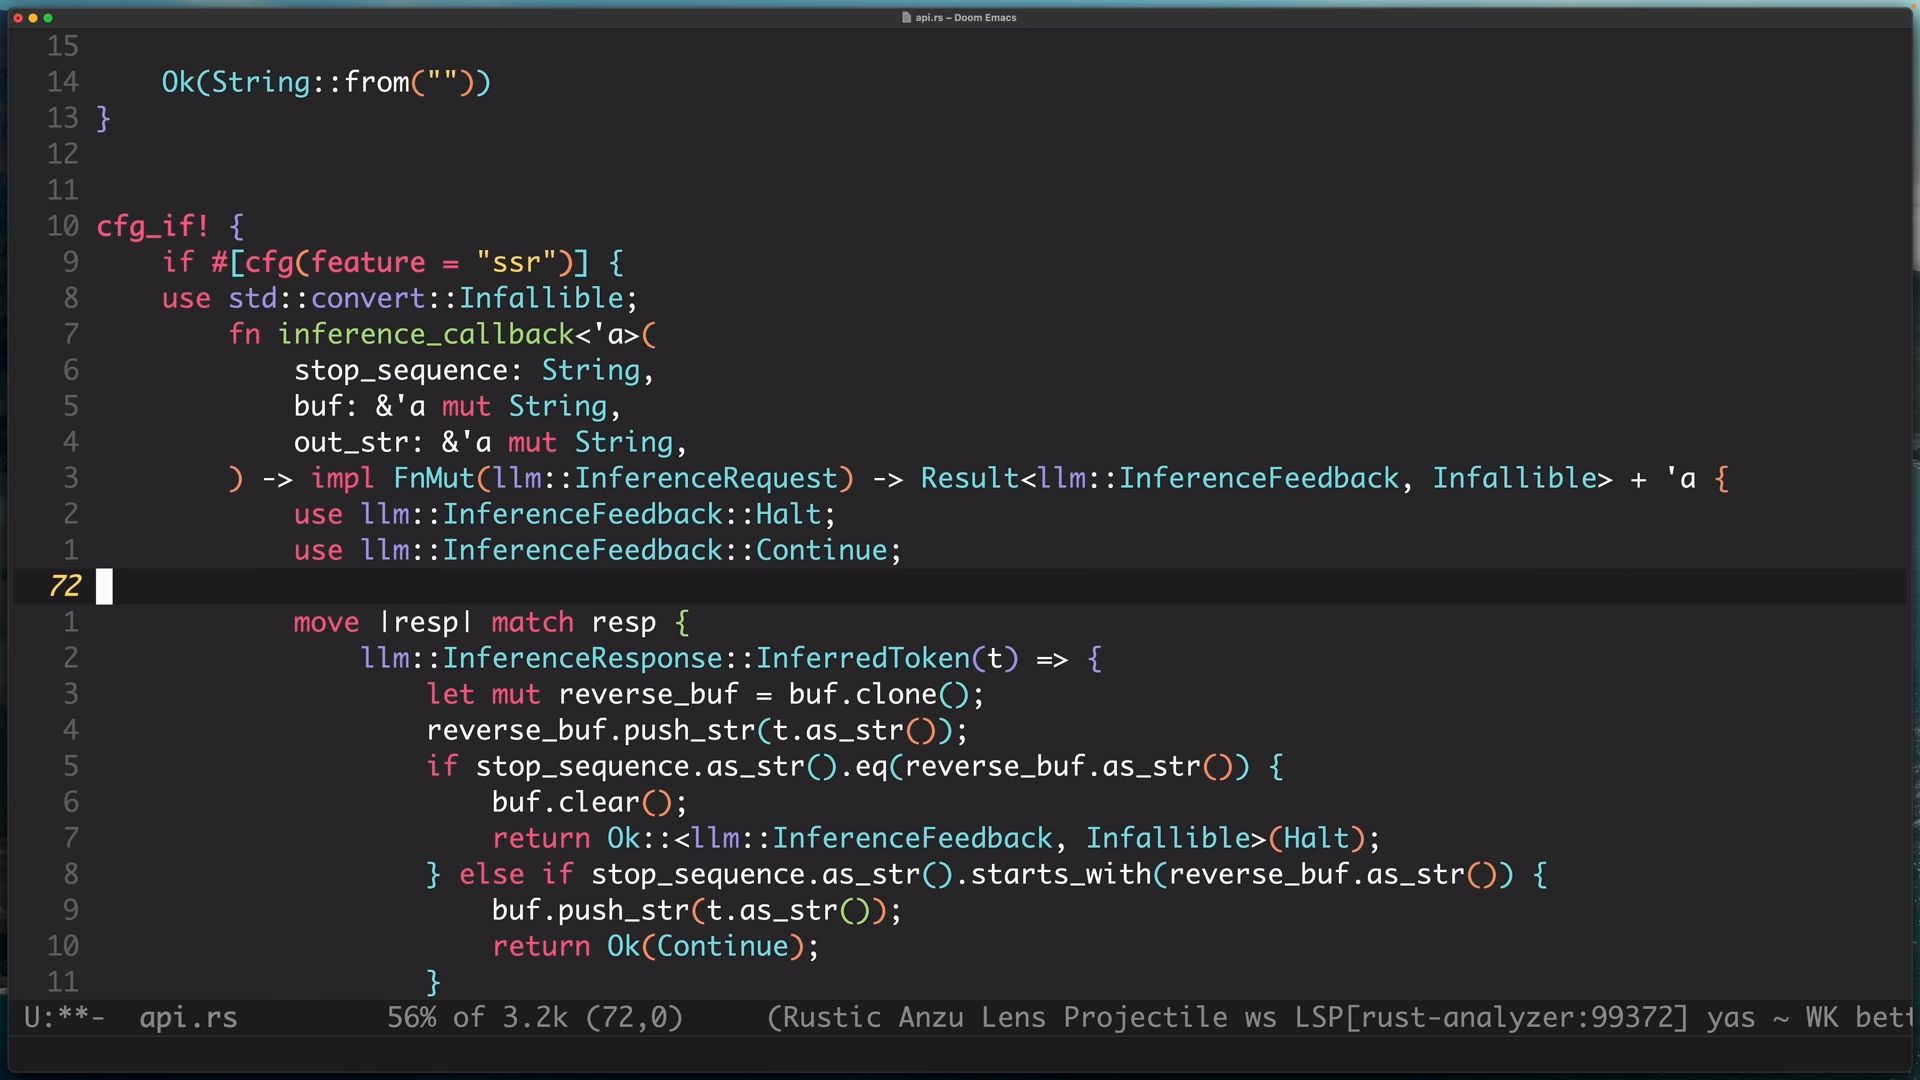Click the ws whitespace mode indicator
This screenshot has height=1080, width=1920.
(x=1260, y=1018)
